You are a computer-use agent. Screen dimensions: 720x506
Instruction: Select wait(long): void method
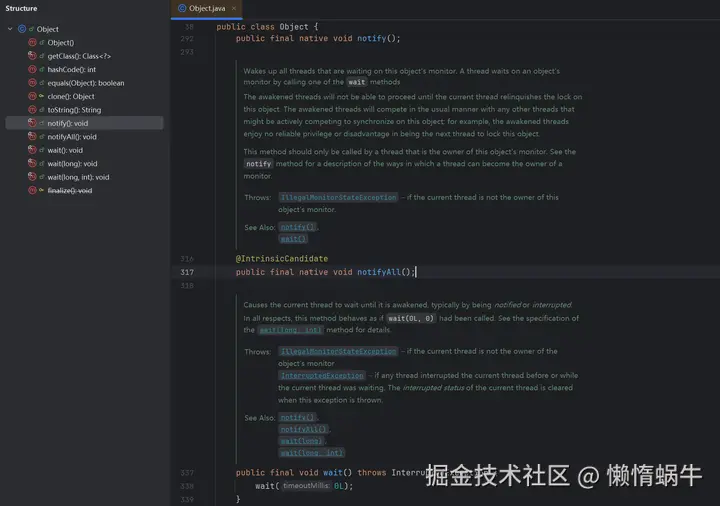pos(84,163)
